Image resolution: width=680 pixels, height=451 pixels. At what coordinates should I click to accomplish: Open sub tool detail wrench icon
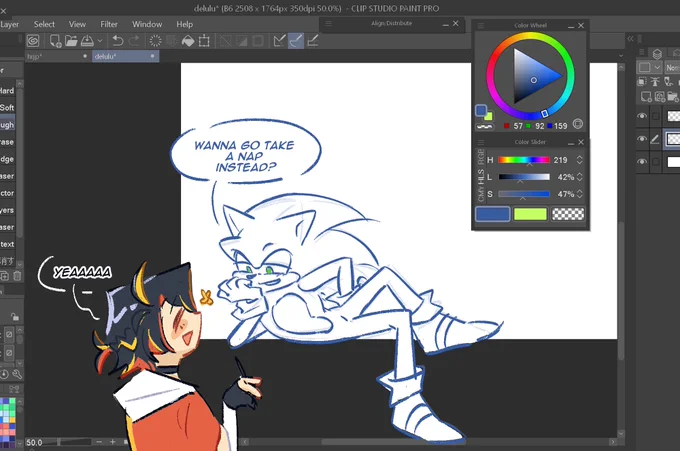click(17, 374)
